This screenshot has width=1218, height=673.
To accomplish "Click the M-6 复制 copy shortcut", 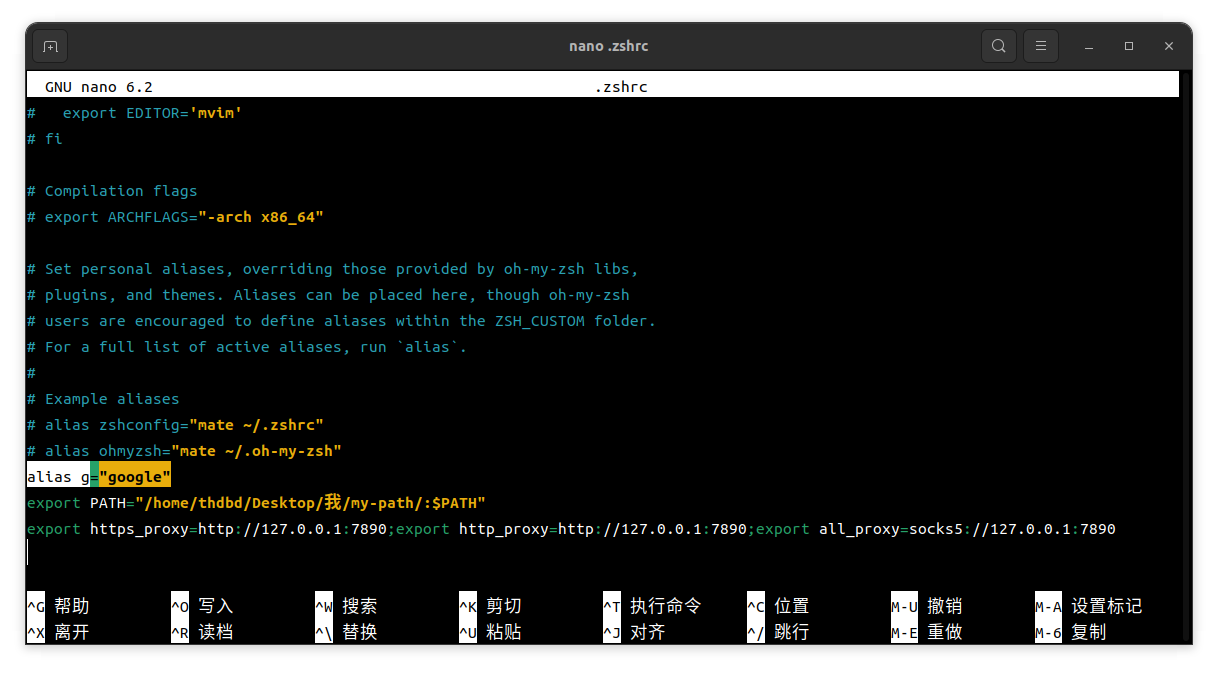I will point(1070,632).
